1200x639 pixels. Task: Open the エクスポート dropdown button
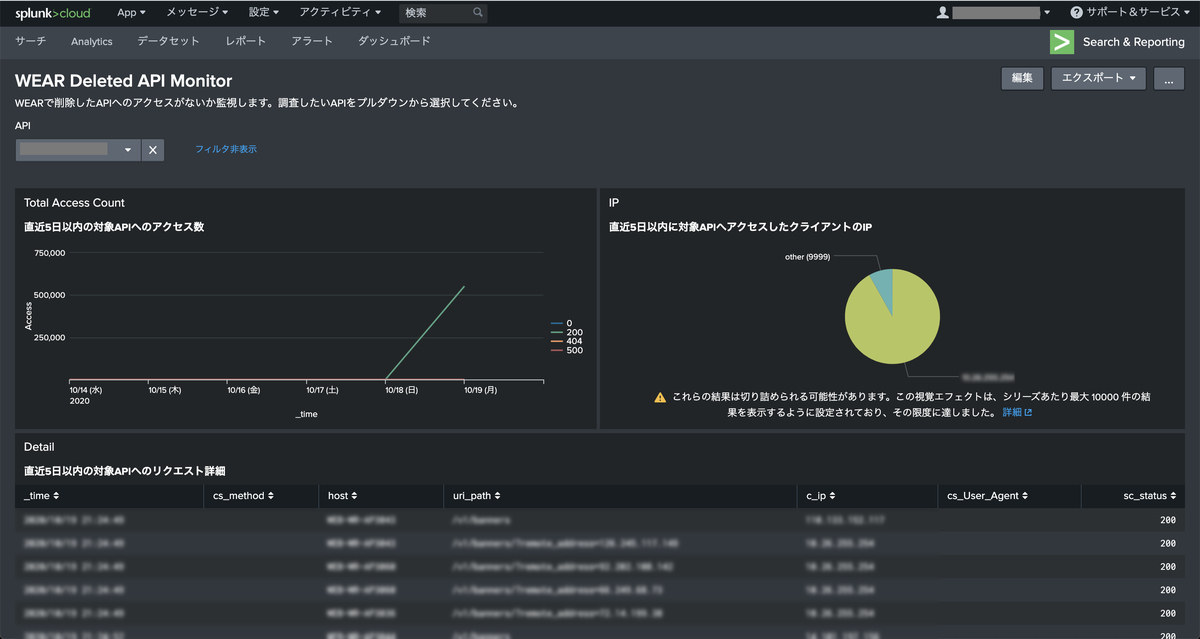(1099, 78)
